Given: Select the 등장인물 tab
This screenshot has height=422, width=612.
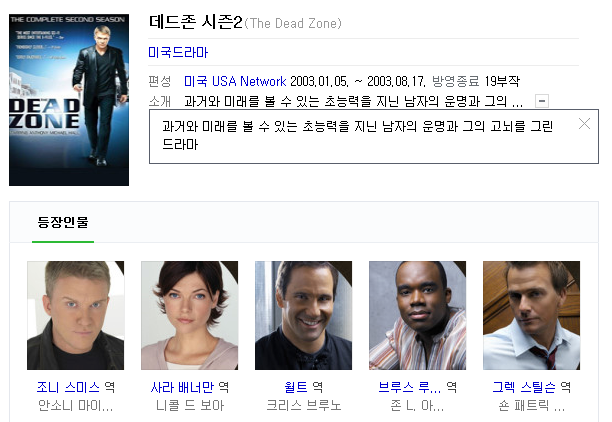Looking at the screenshot, I should tap(63, 222).
